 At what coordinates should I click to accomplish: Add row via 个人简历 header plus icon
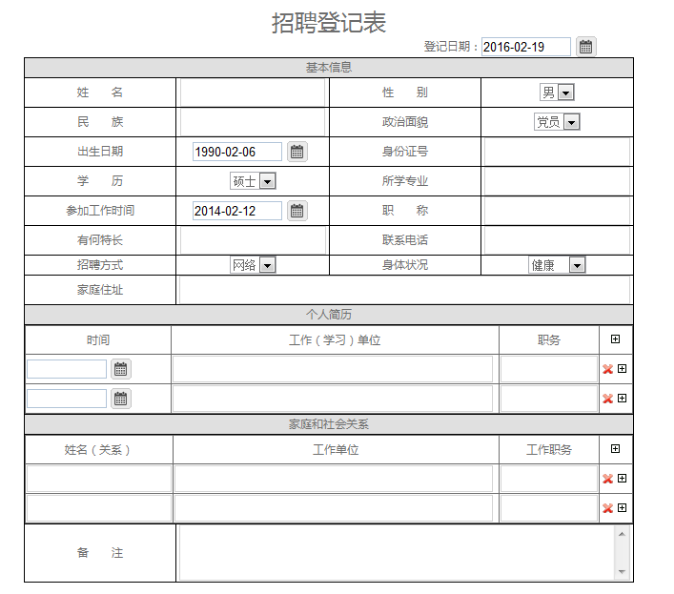[x=615, y=339]
